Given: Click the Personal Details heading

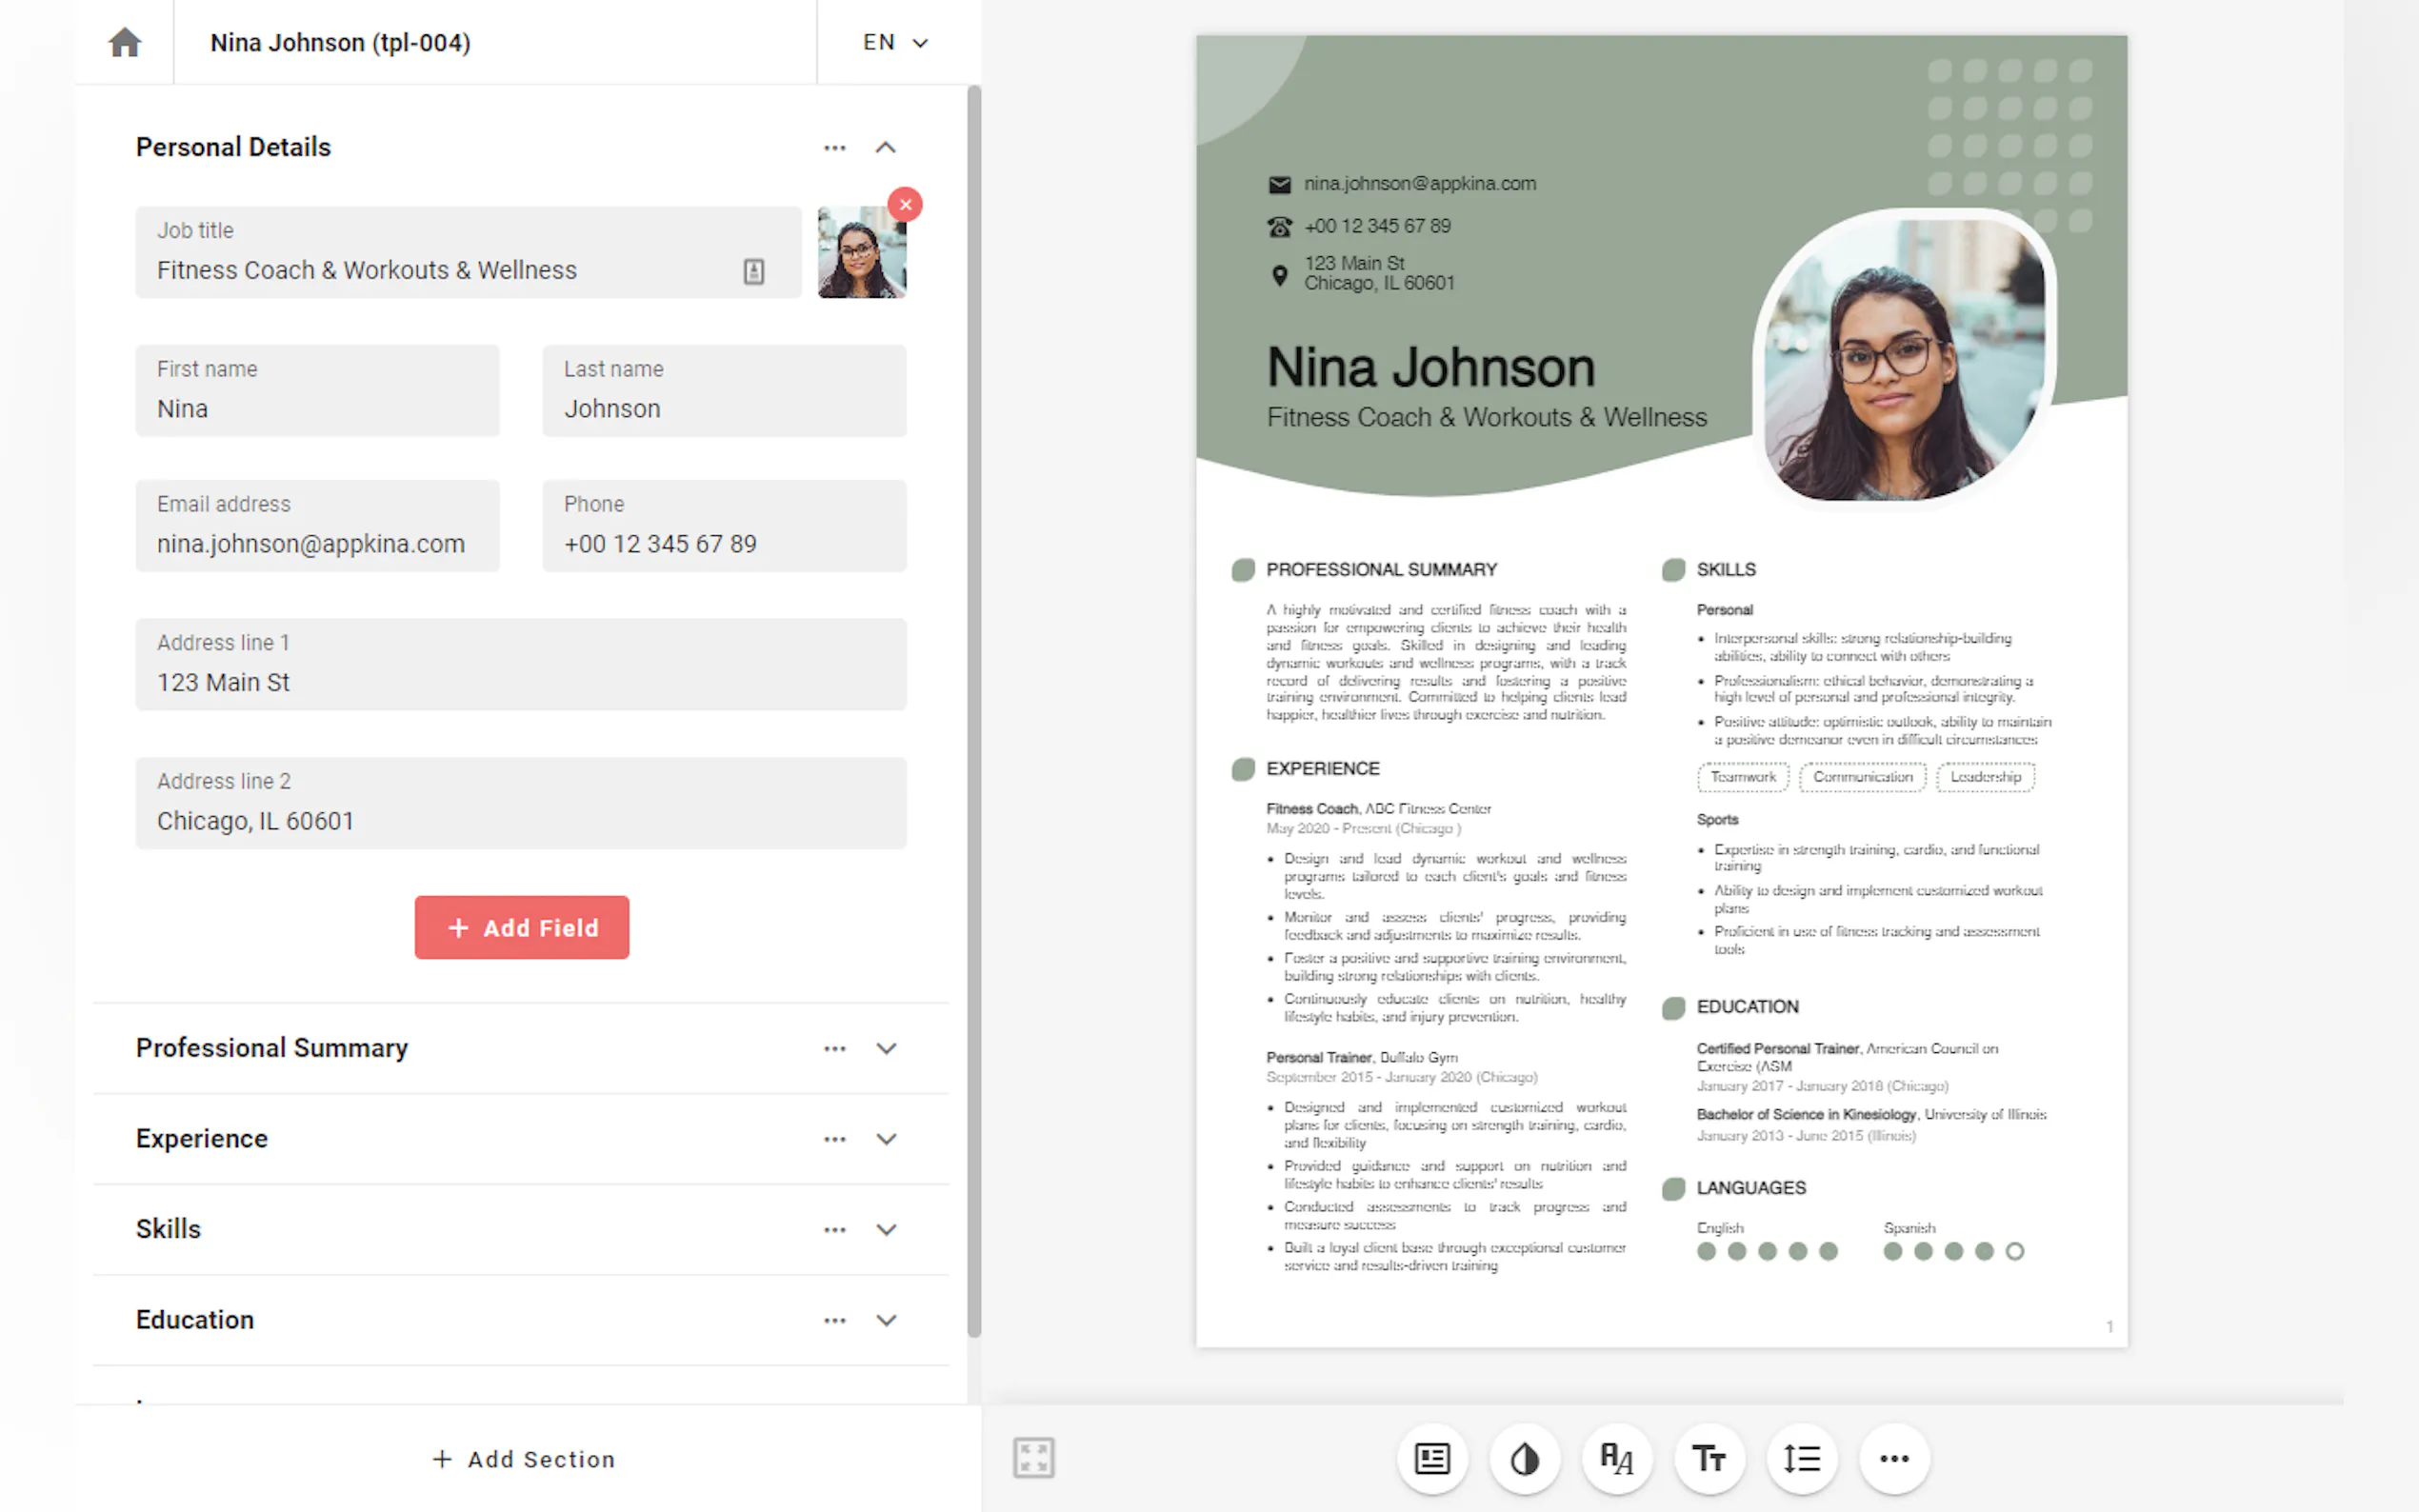Looking at the screenshot, I should click(x=233, y=147).
